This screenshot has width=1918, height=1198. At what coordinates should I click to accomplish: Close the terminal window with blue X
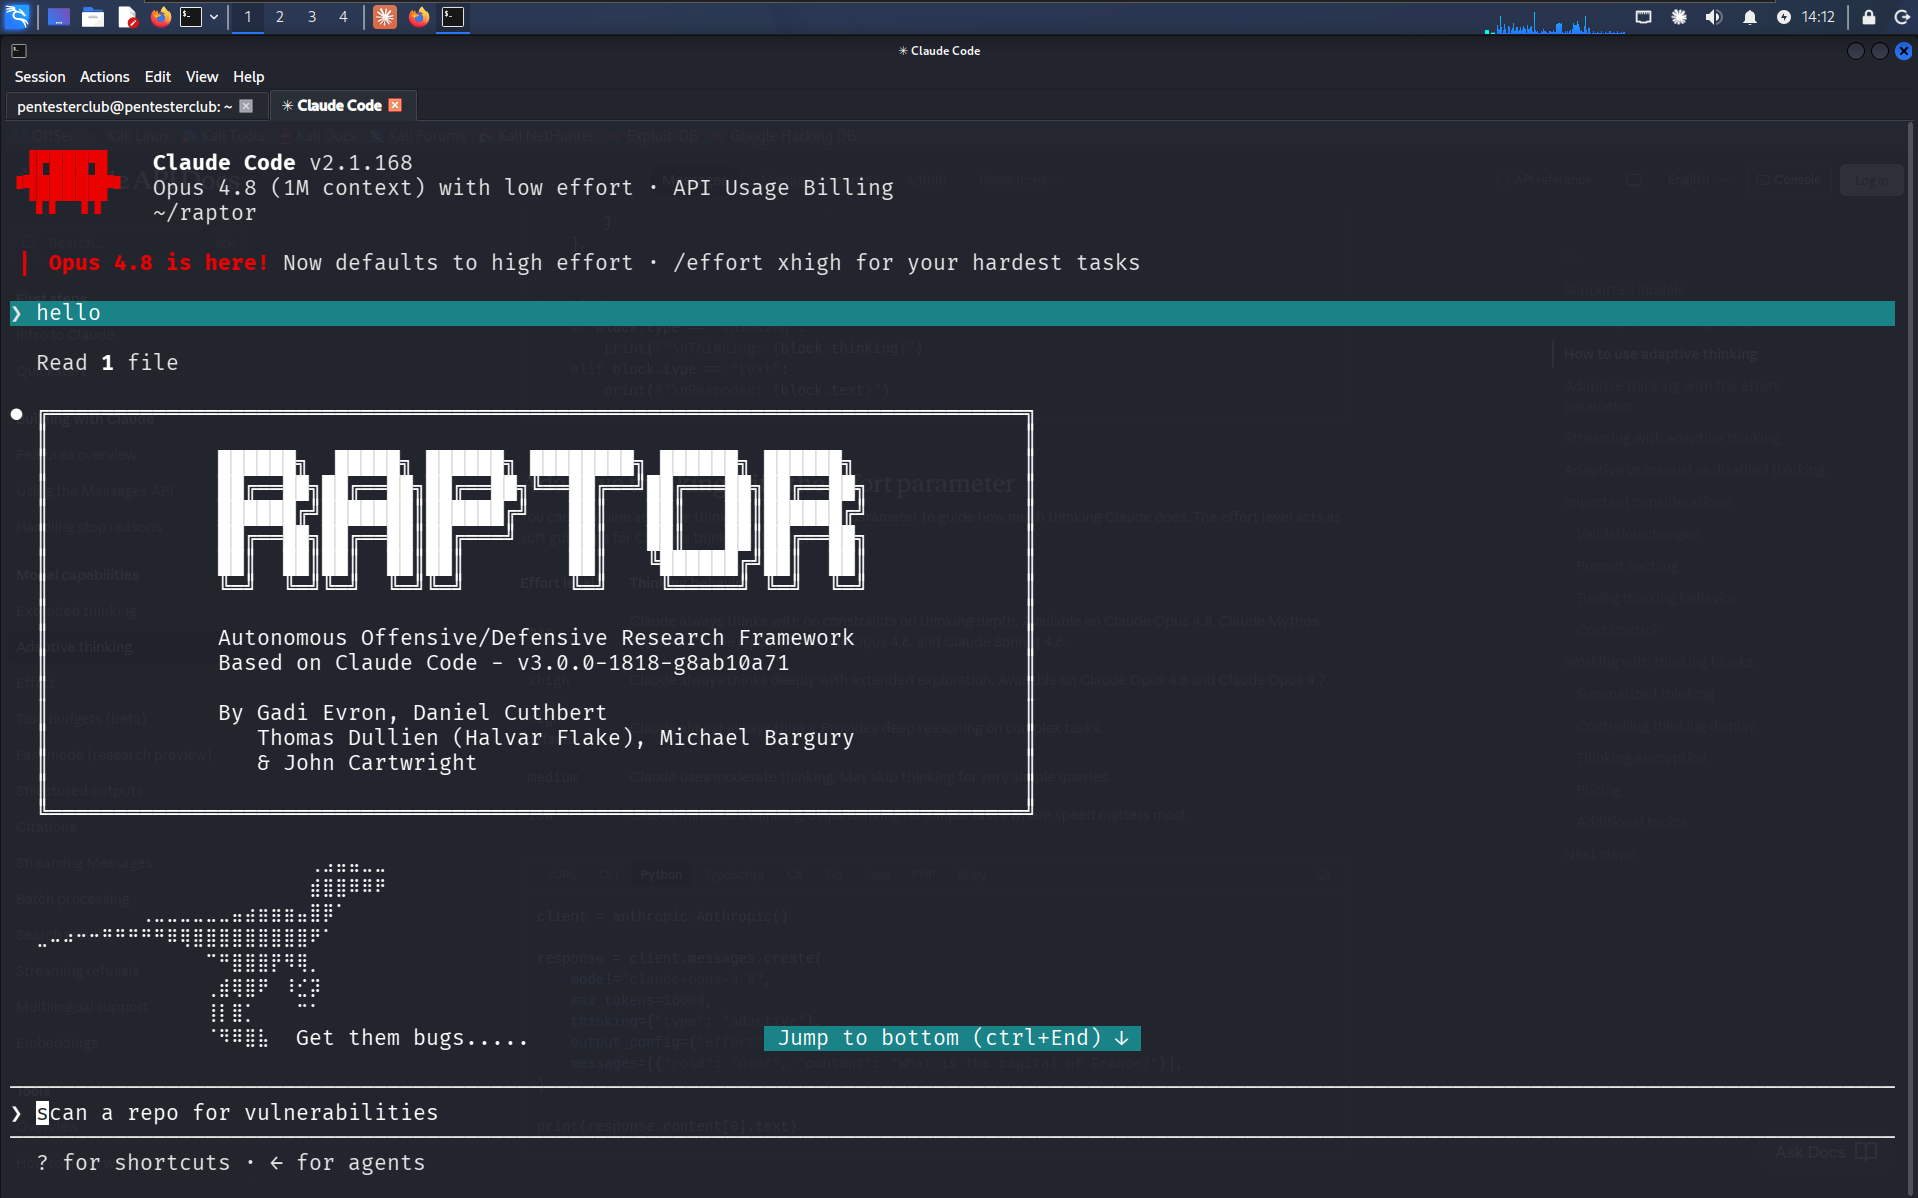(x=1904, y=51)
